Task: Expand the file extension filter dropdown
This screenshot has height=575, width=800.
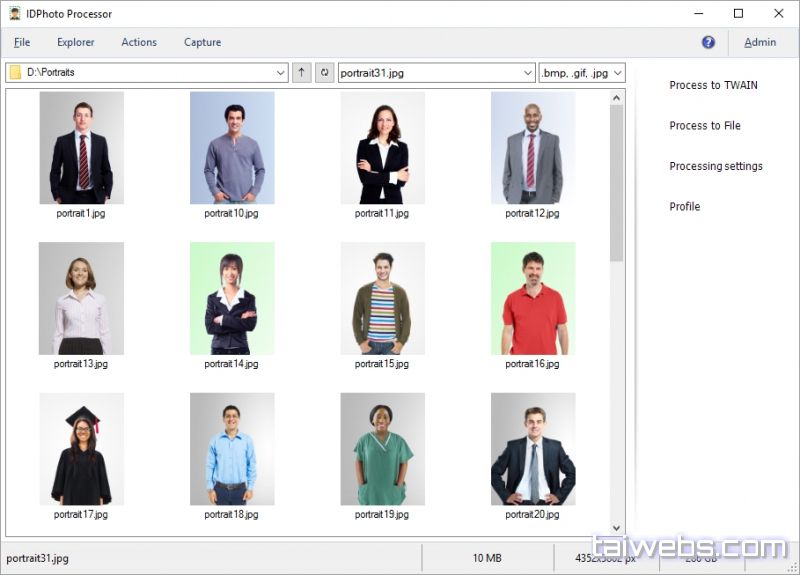Action: tap(617, 73)
